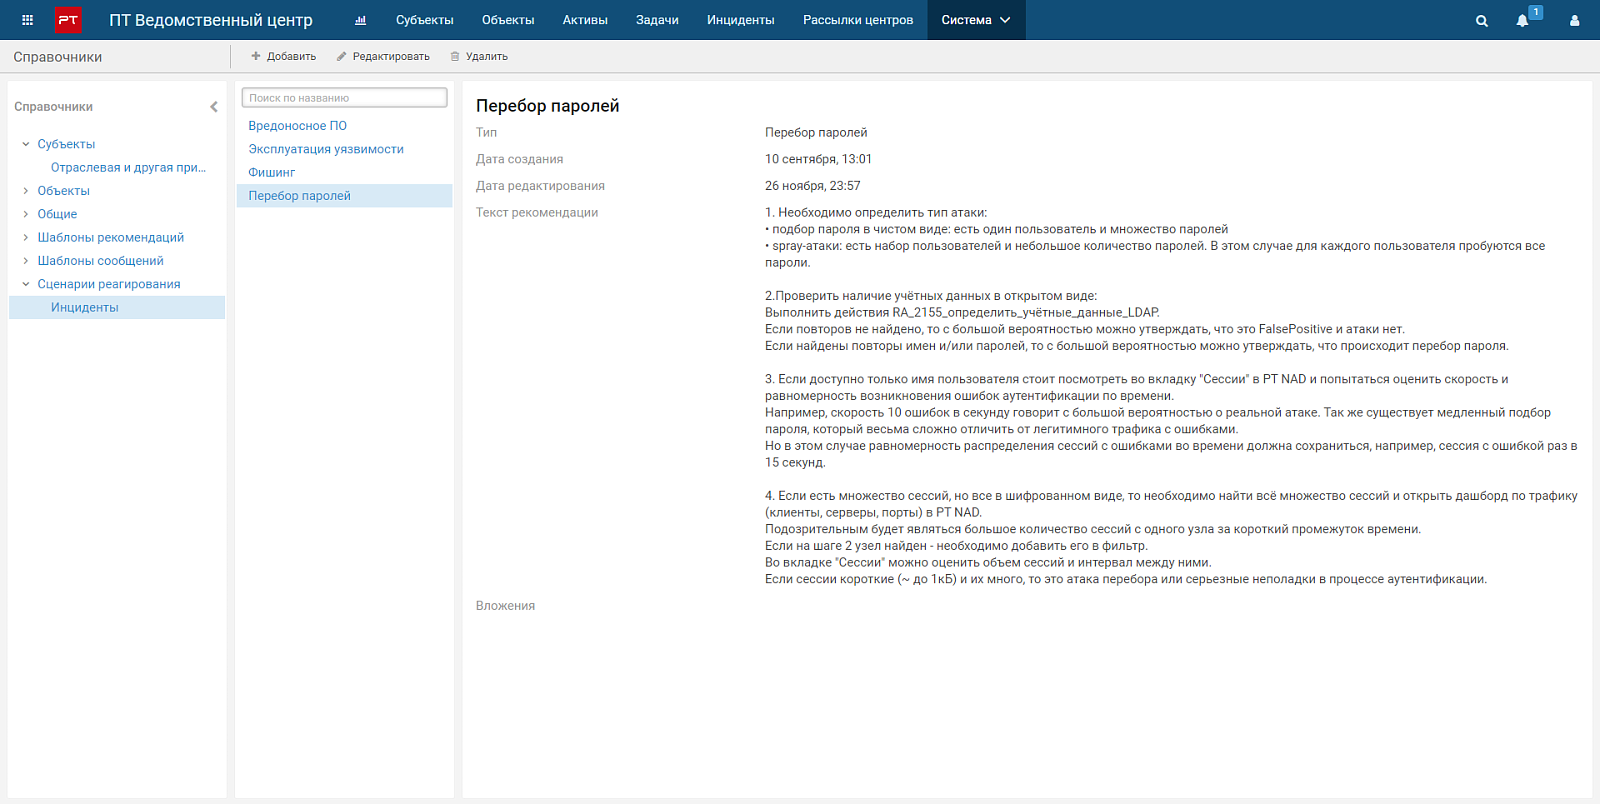Viewport: 1600px width, 804px height.
Task: Click the Редактировать button
Action: 383,57
